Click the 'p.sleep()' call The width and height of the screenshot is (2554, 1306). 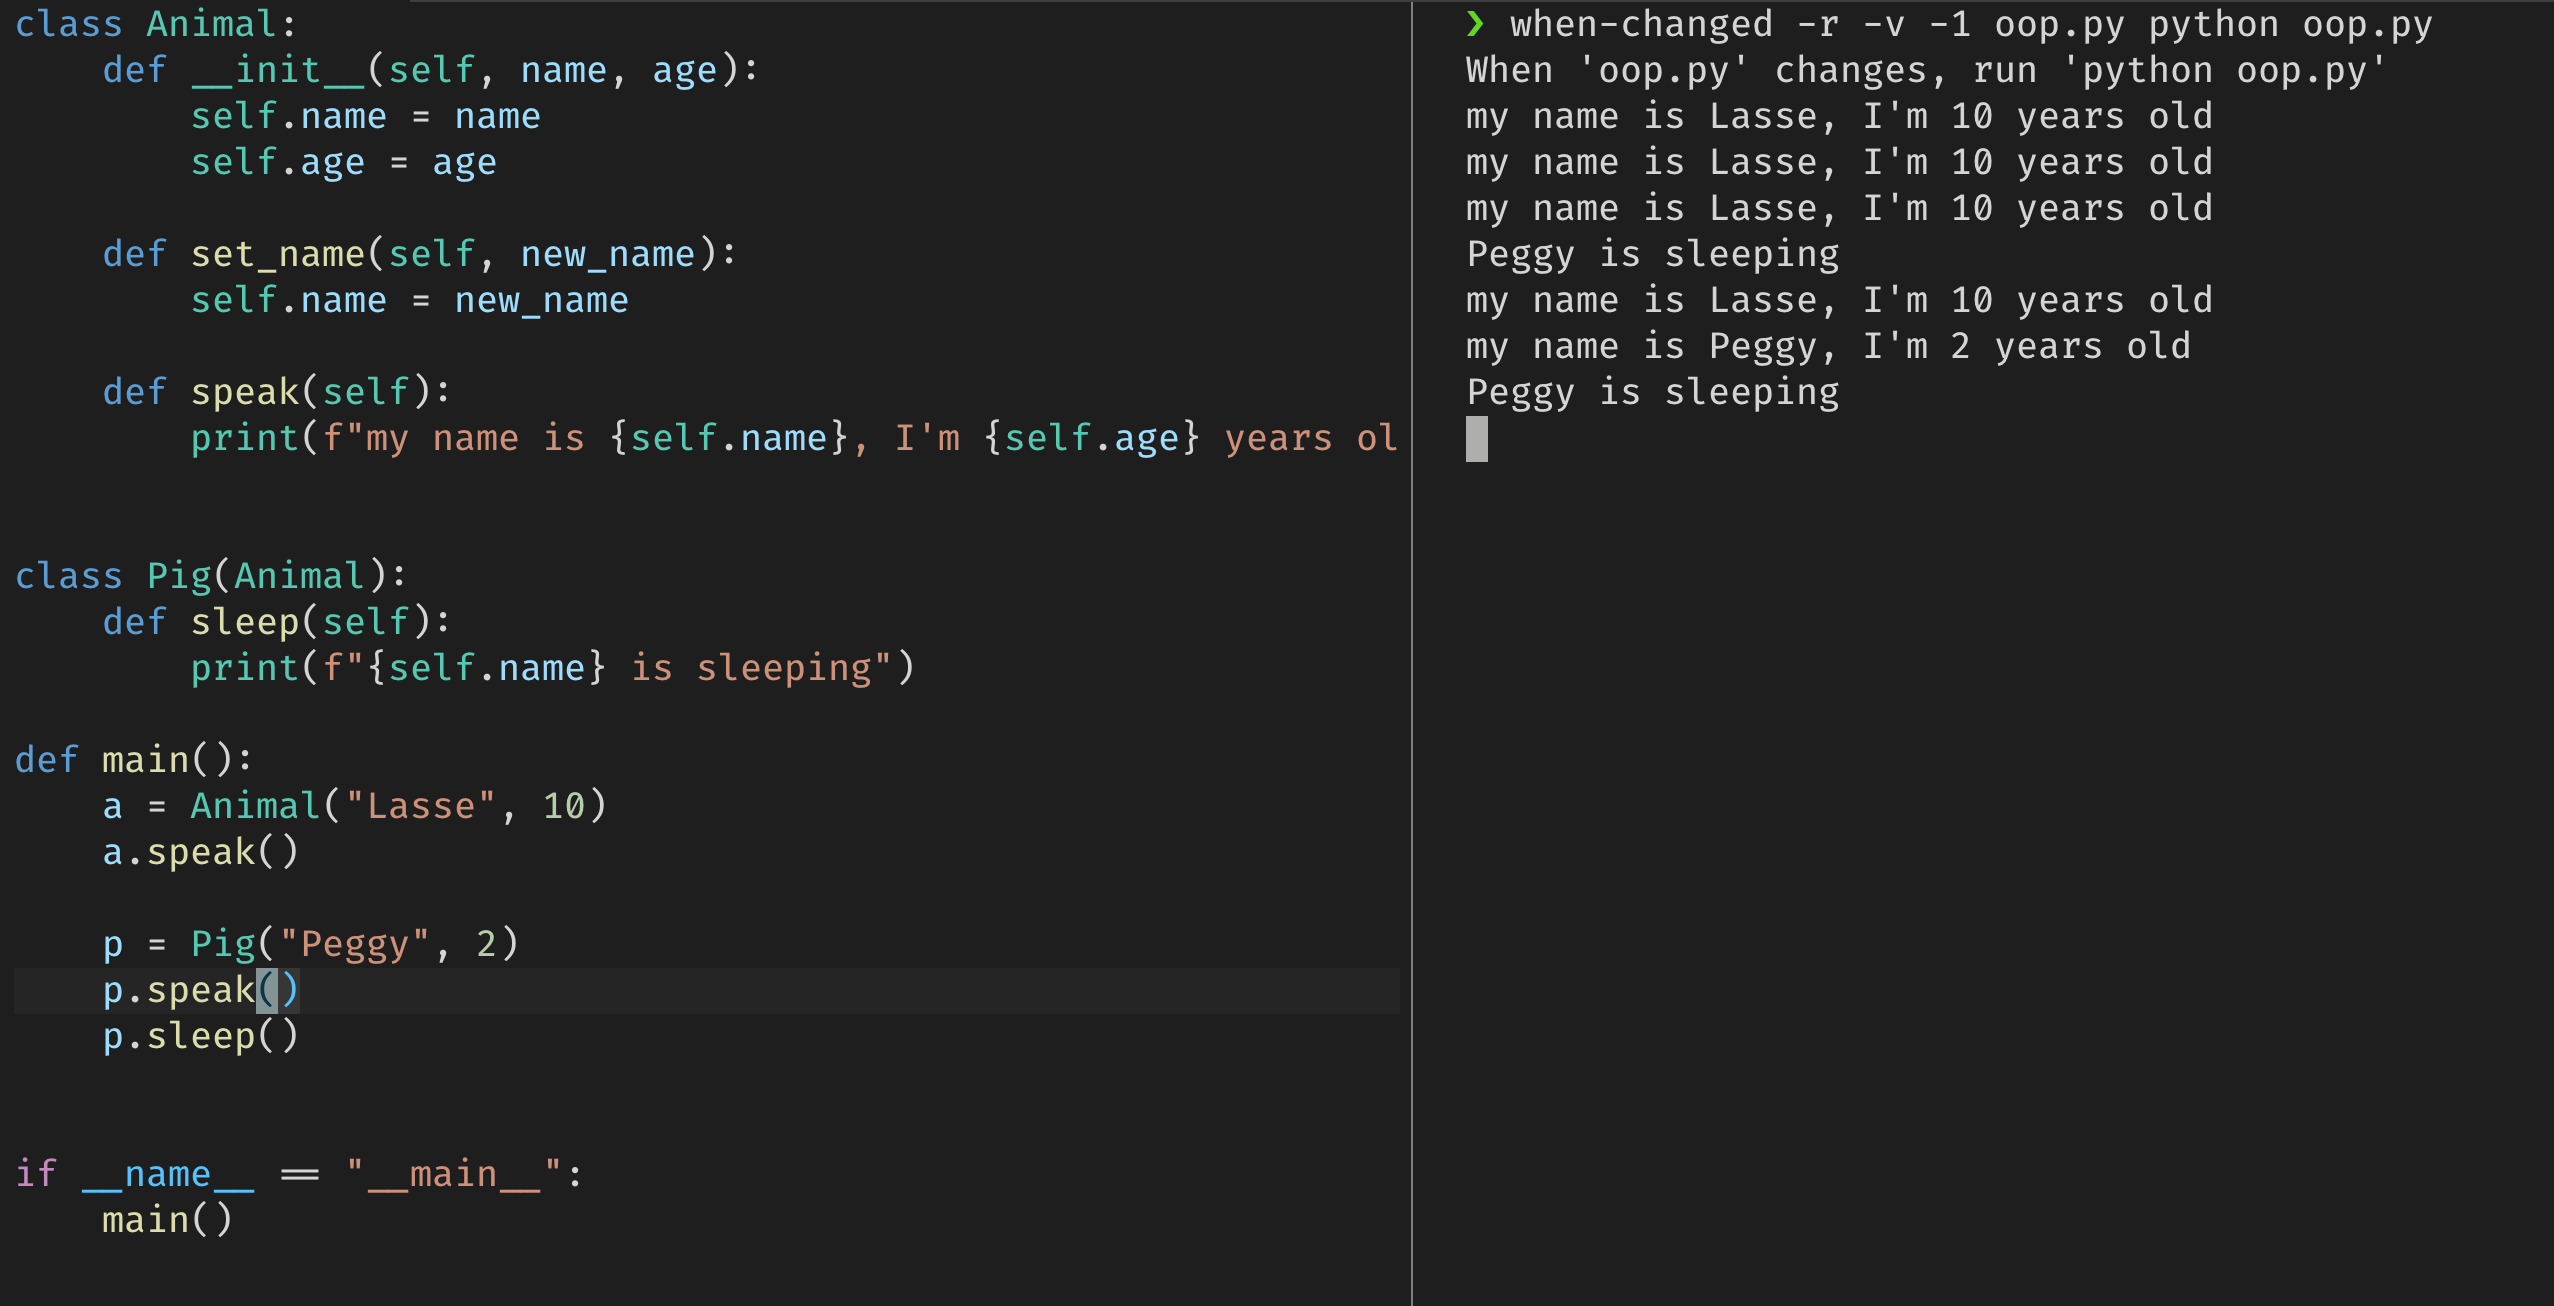[200, 1036]
